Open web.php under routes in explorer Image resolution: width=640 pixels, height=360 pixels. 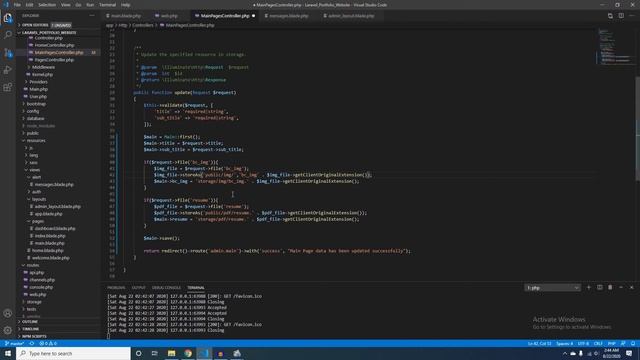tap(38, 295)
